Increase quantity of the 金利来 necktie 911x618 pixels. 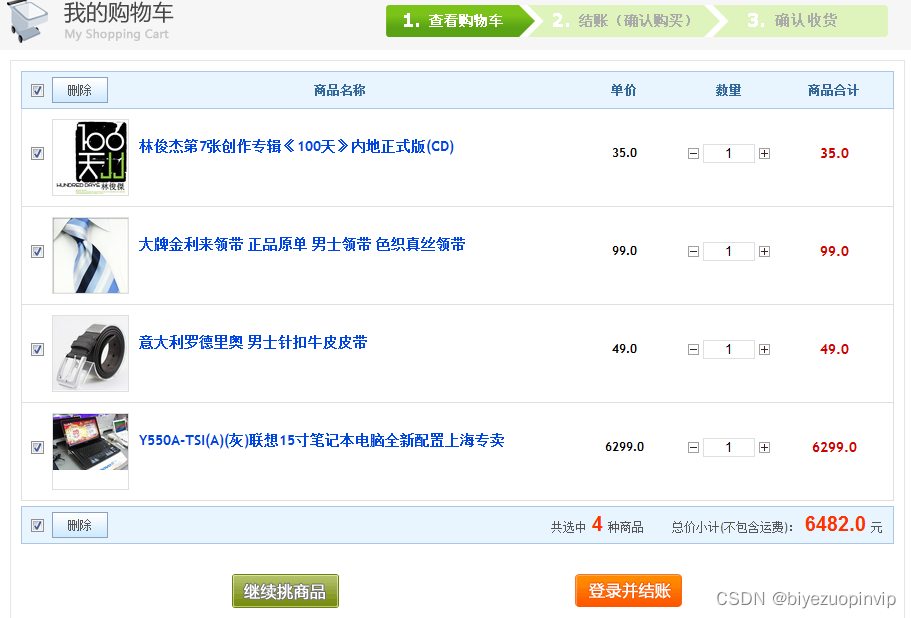point(765,251)
